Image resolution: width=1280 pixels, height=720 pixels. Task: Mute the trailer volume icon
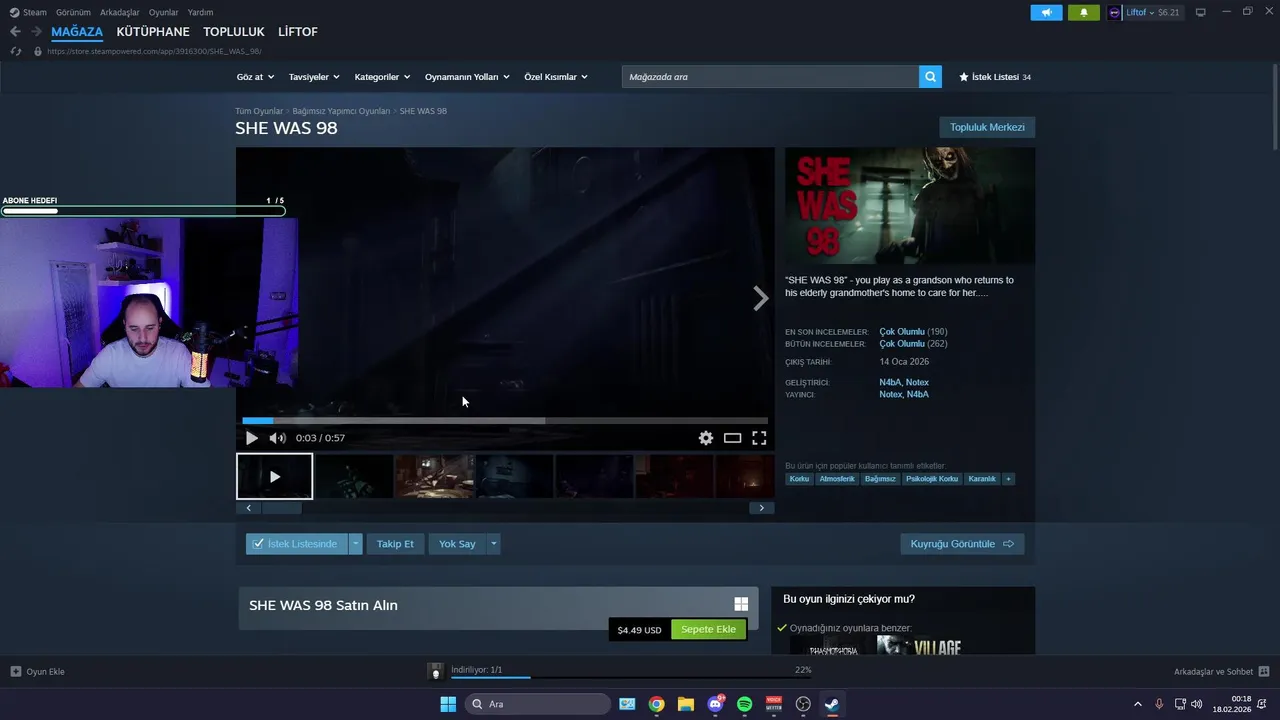277,438
